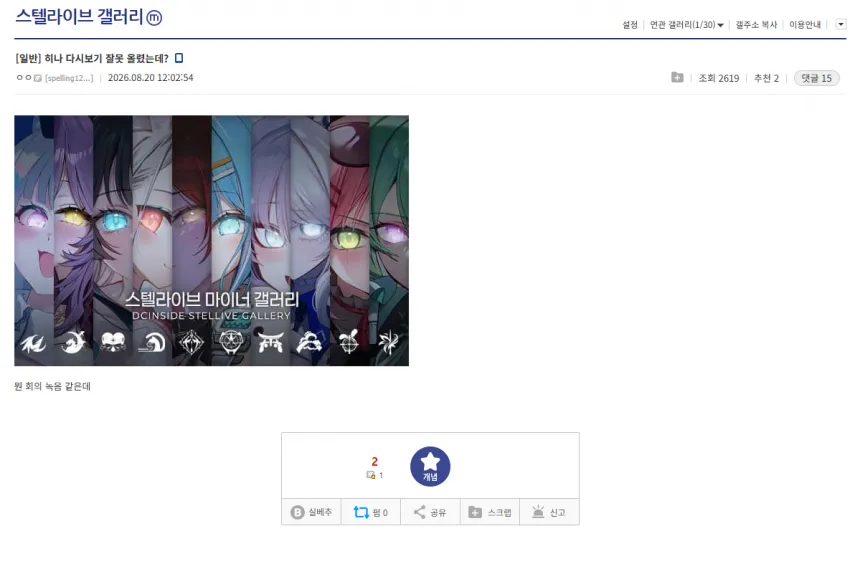Click the torii gate emblem in banner
This screenshot has height=564, width=850.
pos(271,342)
